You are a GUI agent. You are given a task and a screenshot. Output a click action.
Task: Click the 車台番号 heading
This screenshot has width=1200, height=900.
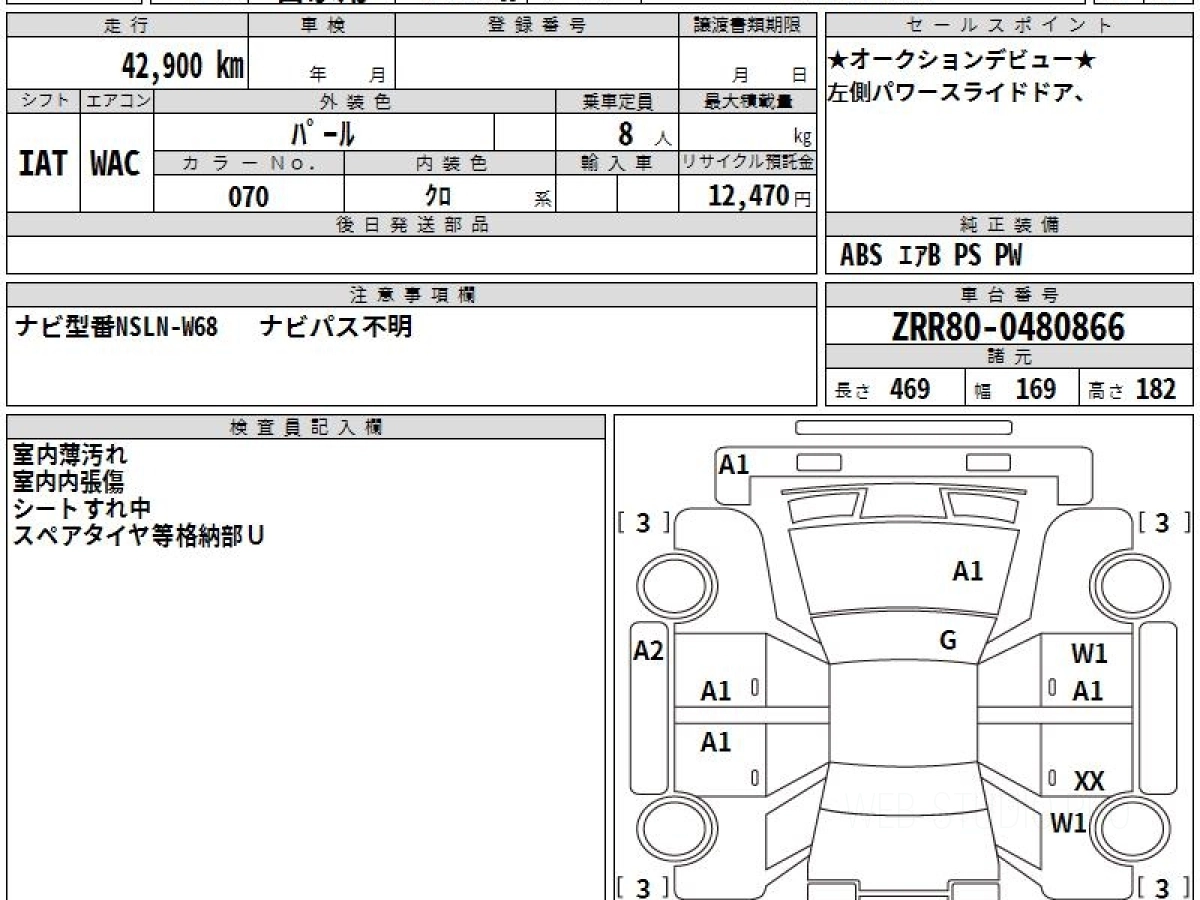[x=1009, y=295]
